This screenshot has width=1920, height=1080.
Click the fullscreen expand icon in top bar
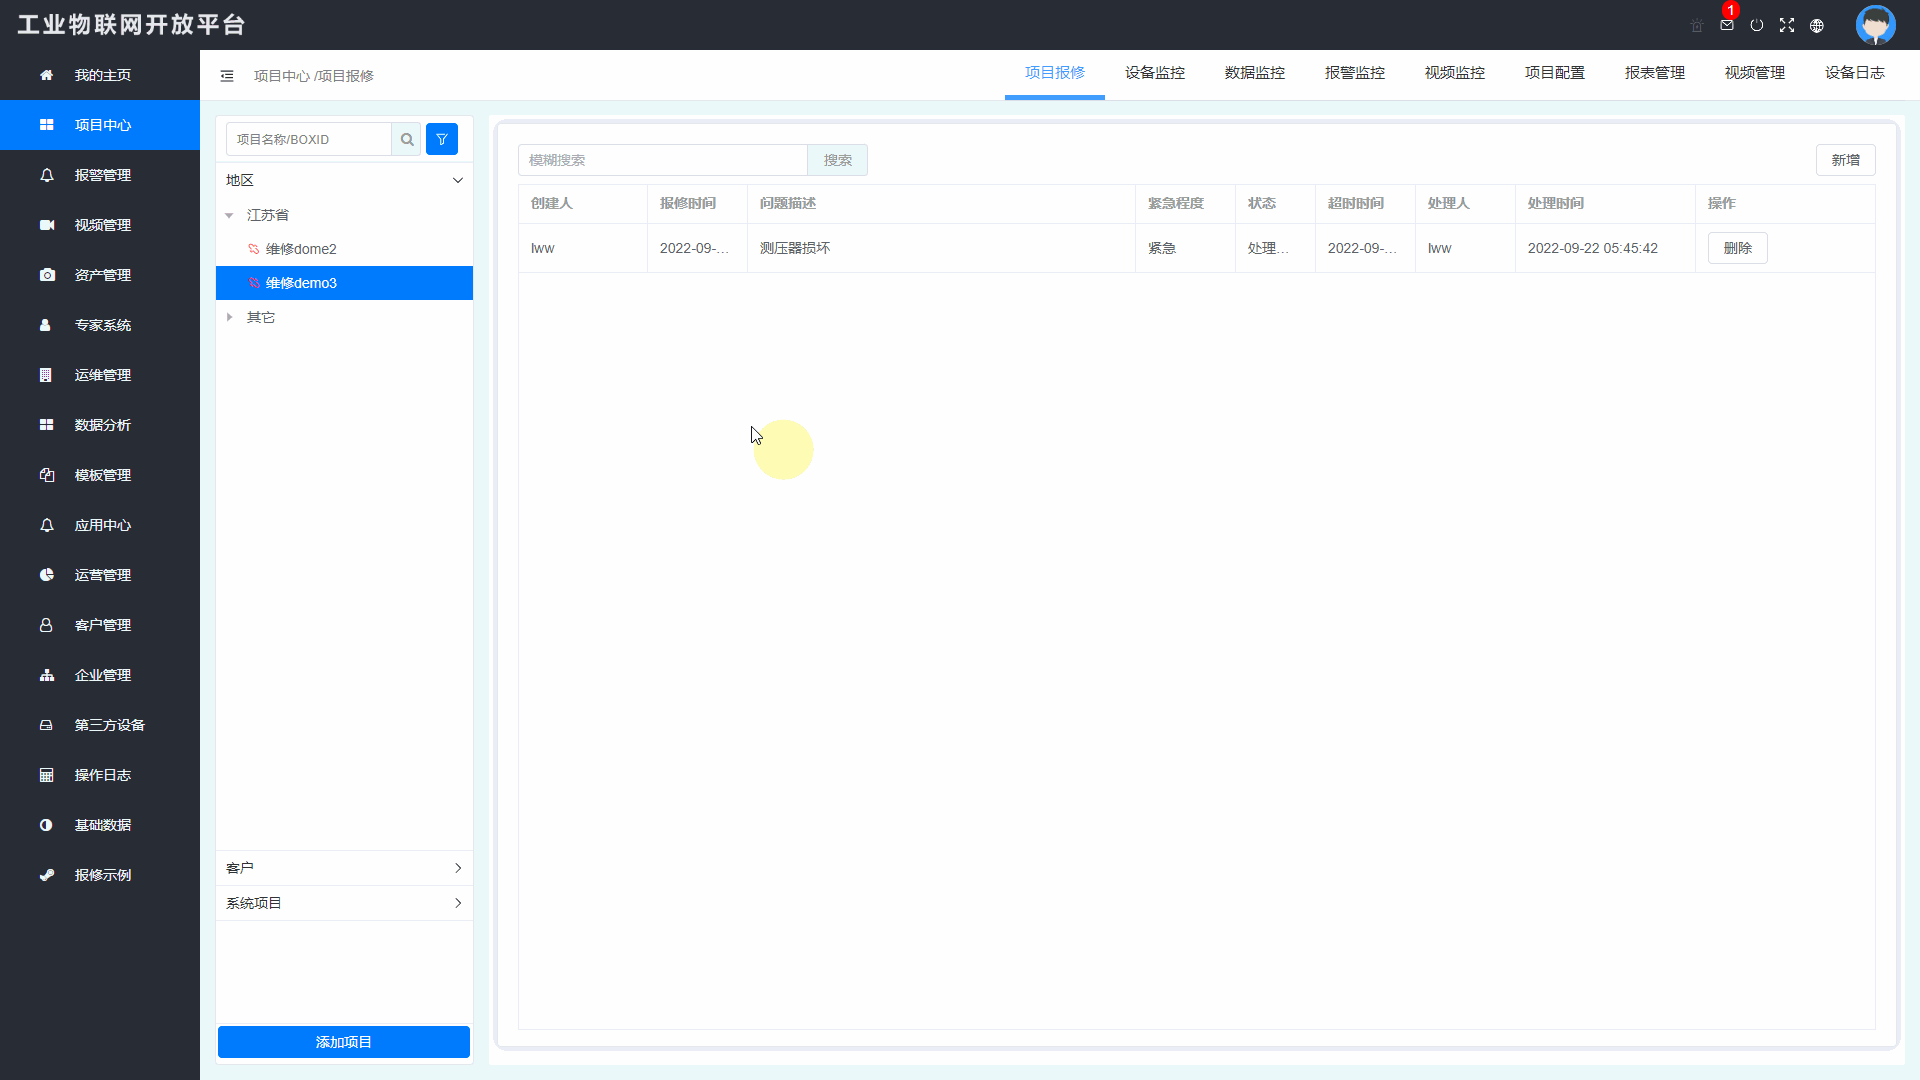tap(1787, 25)
